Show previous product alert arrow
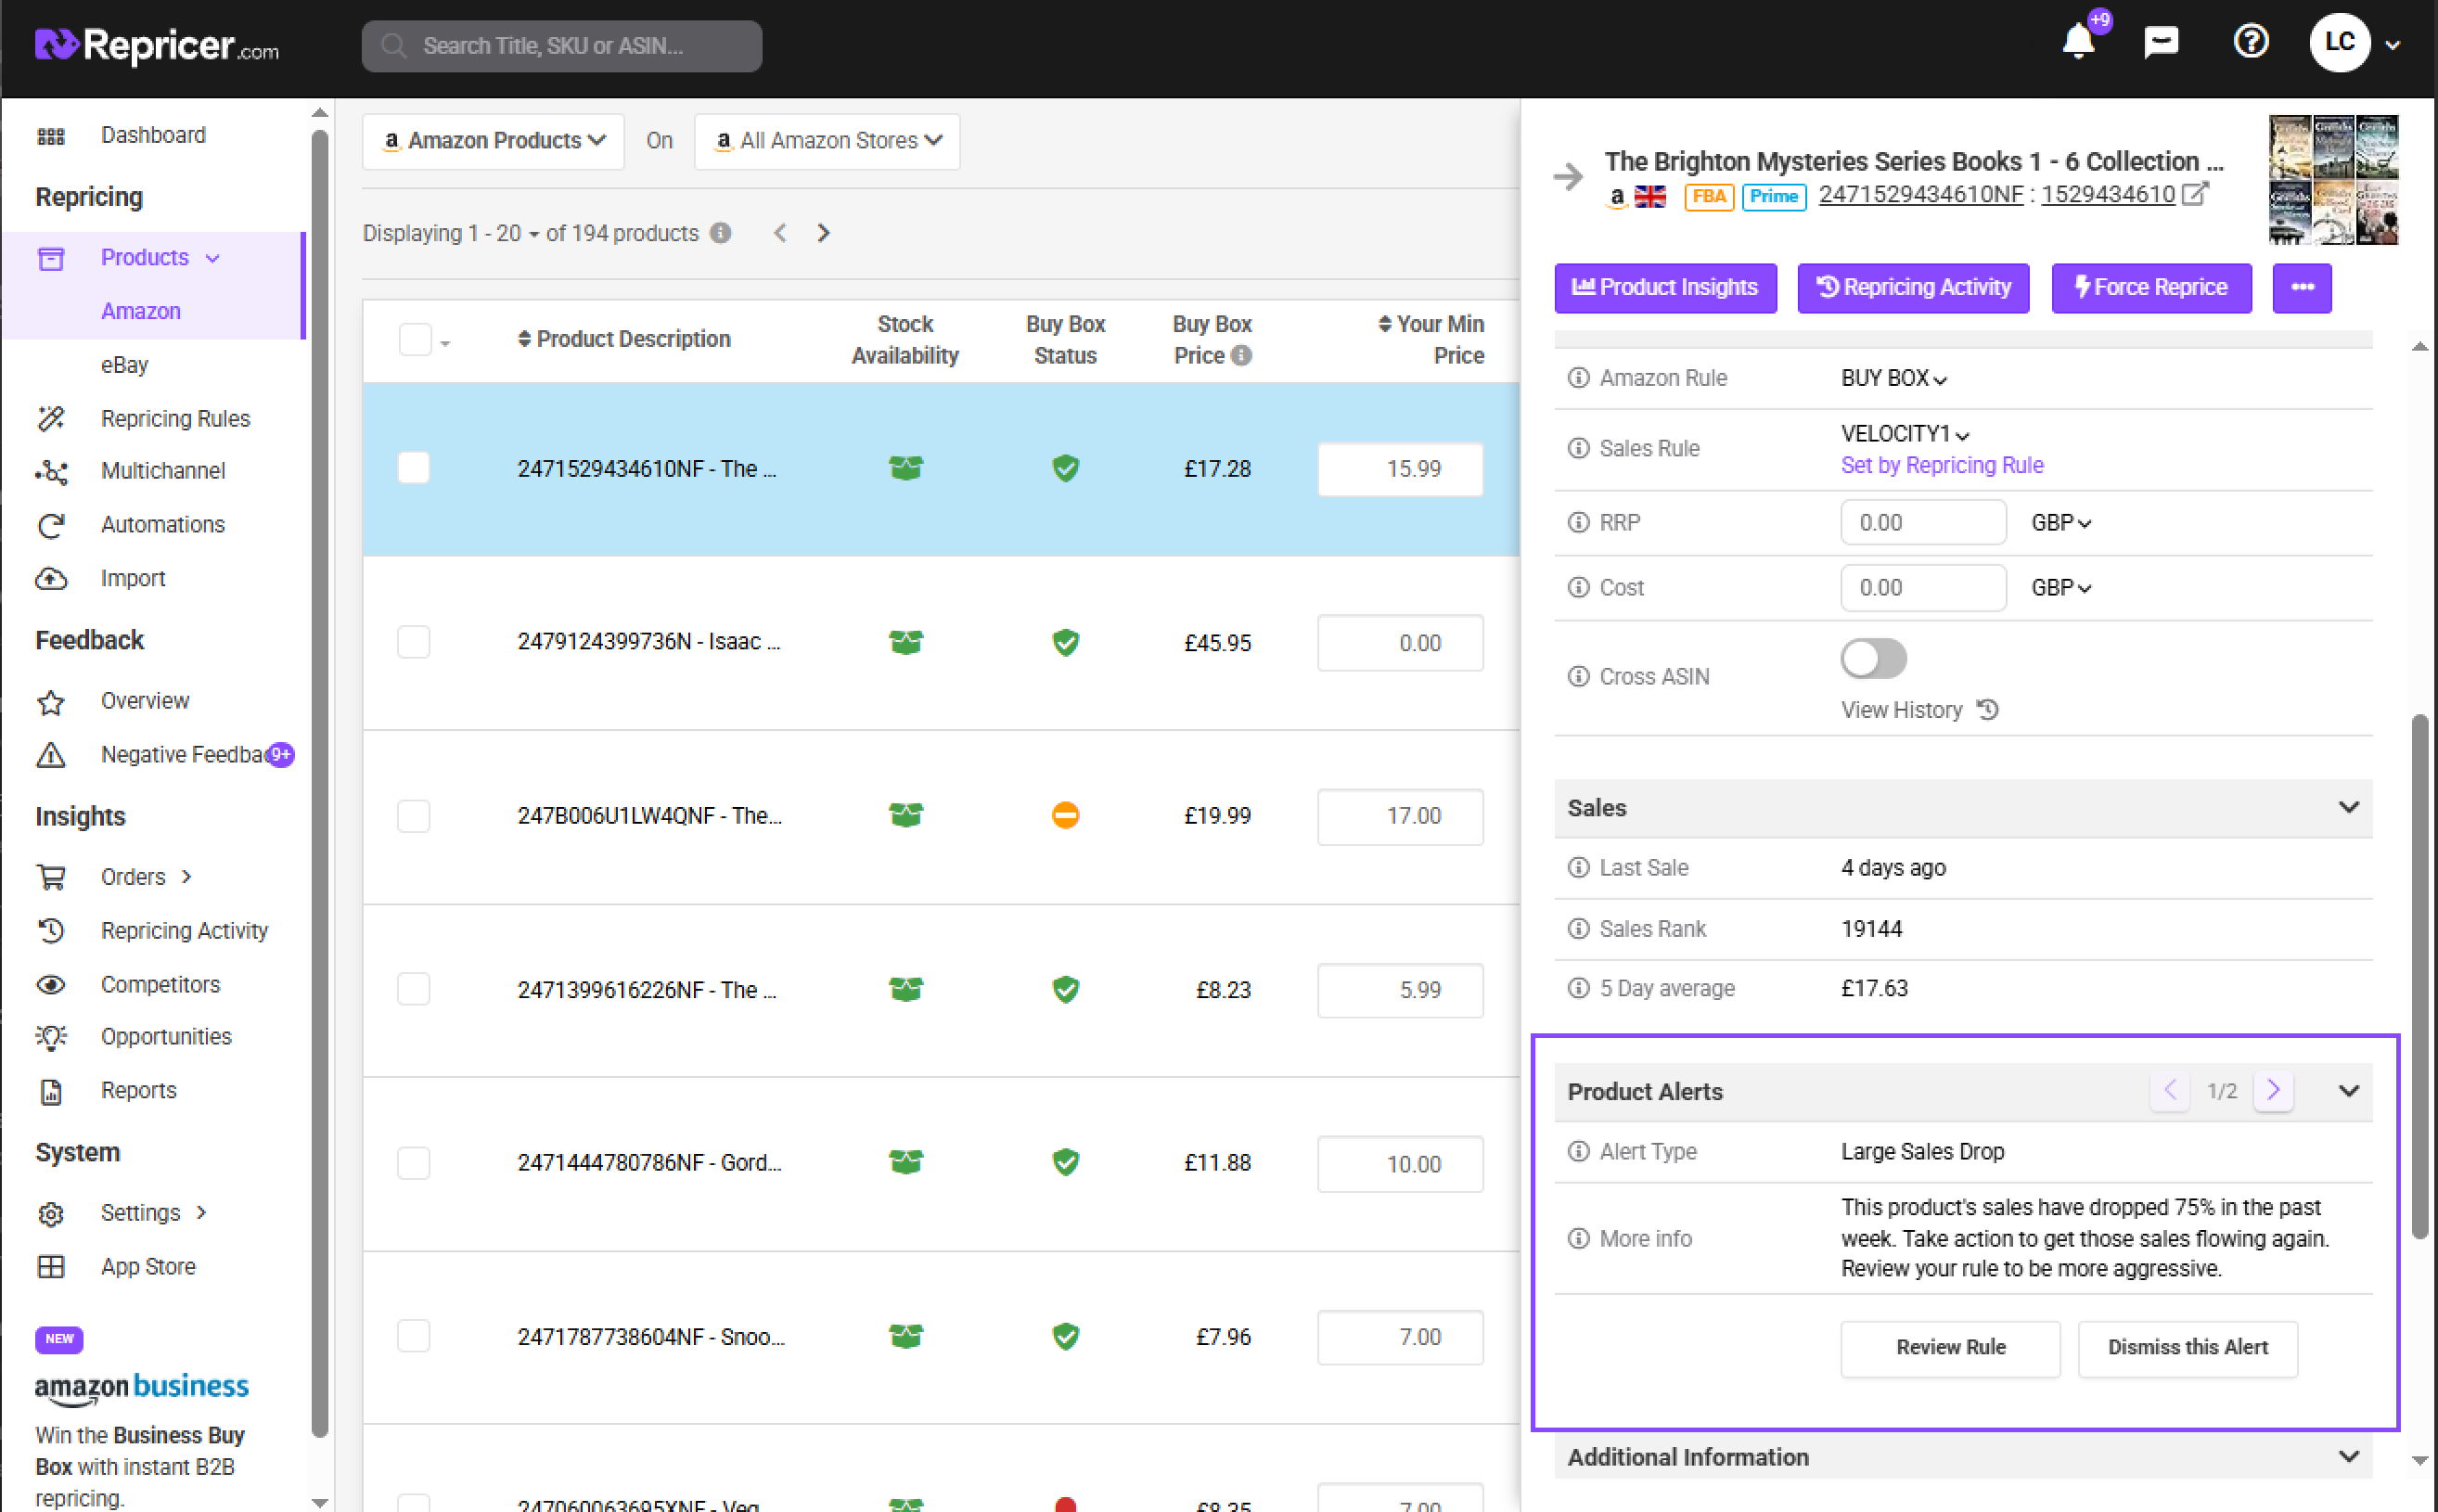This screenshot has width=2438, height=1512. click(2169, 1091)
